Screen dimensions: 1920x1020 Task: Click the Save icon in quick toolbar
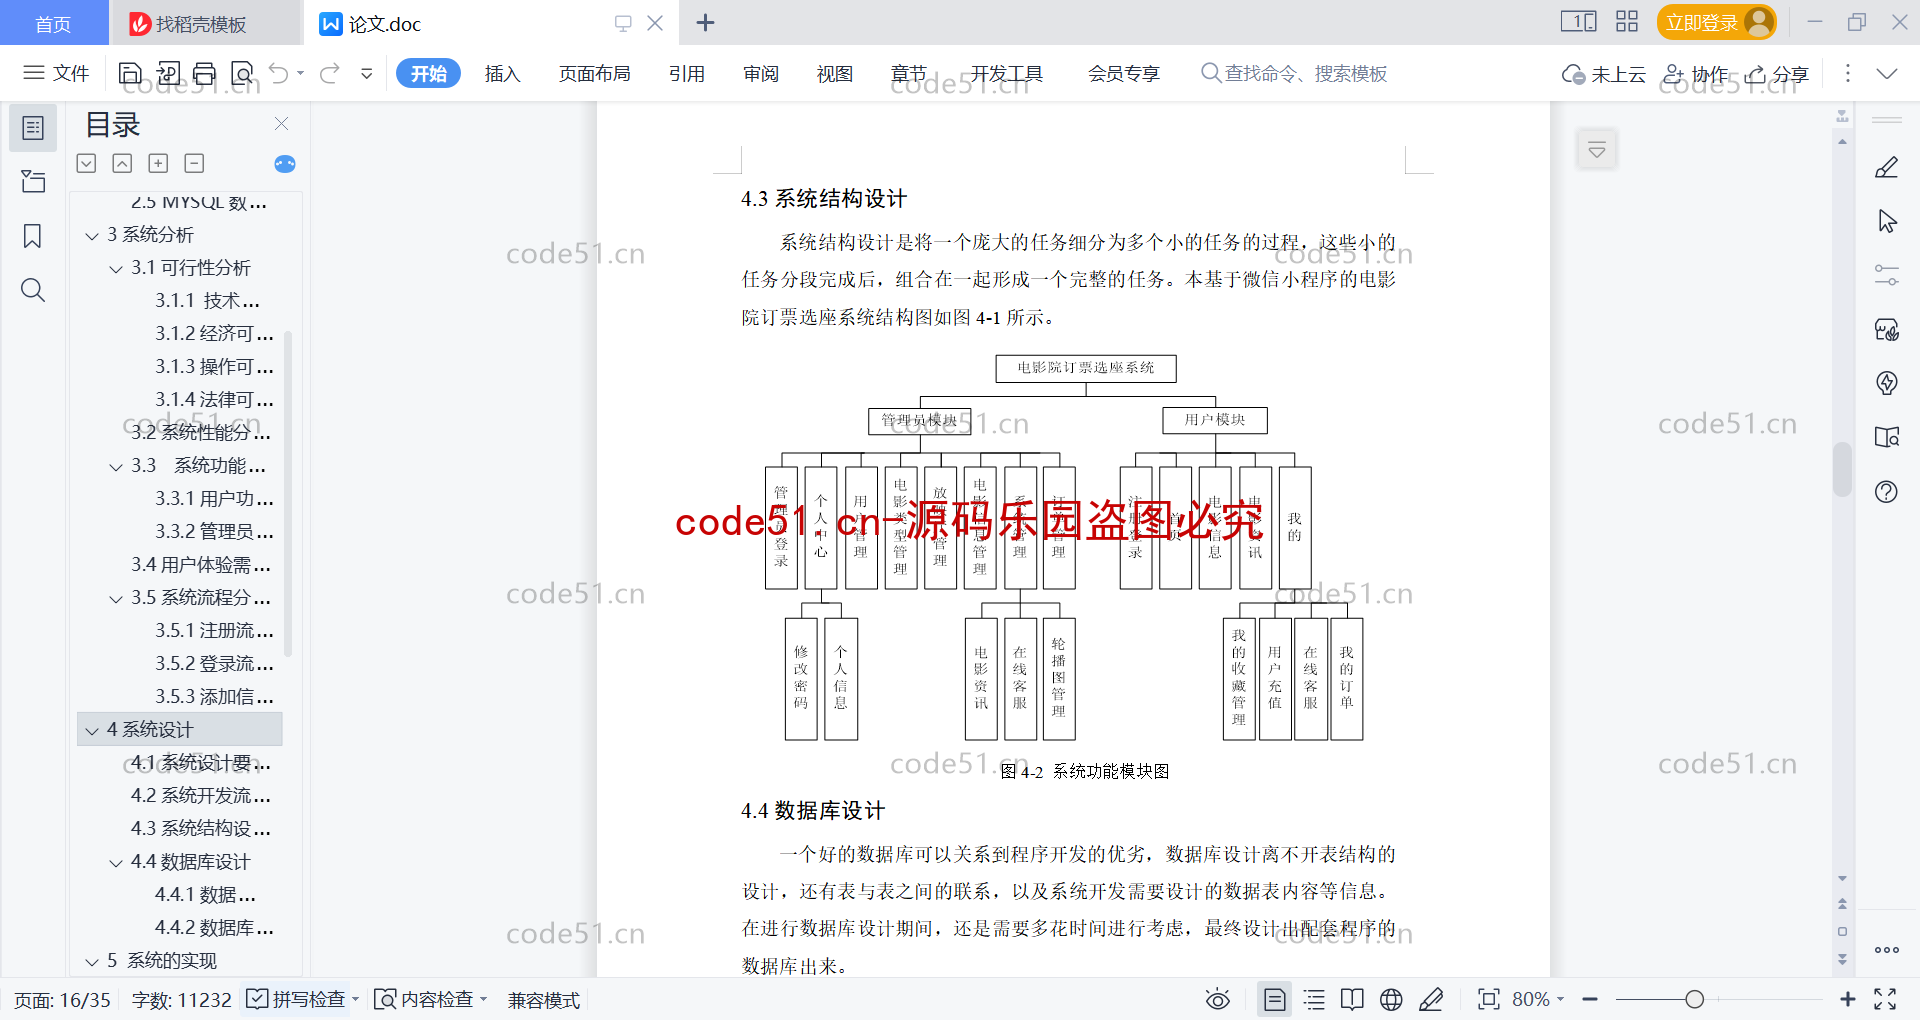[x=130, y=73]
